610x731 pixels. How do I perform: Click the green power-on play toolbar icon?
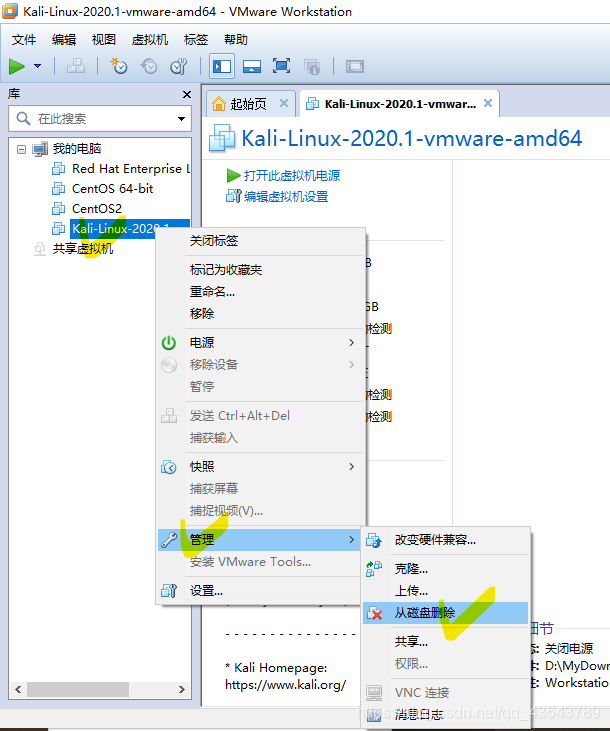point(17,66)
